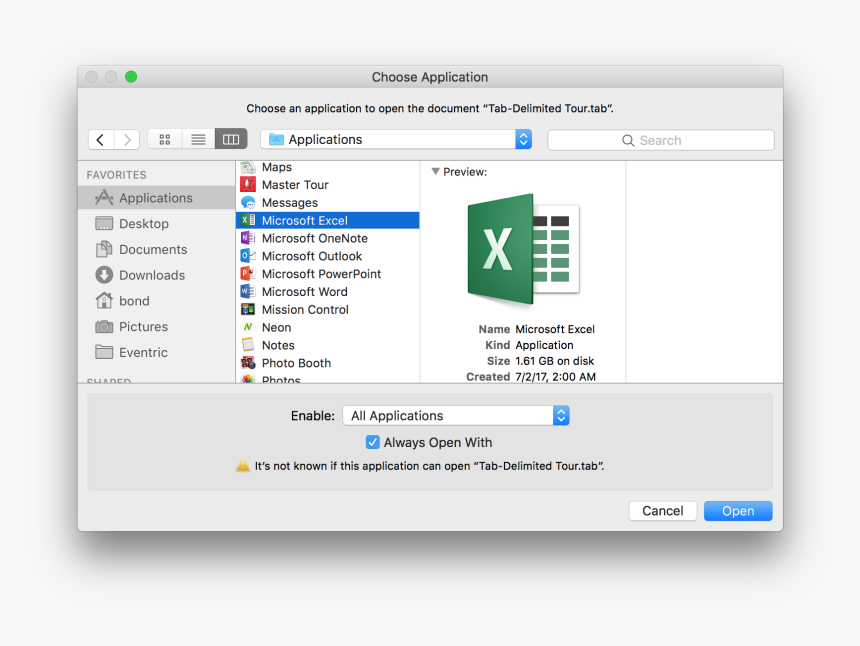860x646 pixels.
Task: Select Eventric in the sidebar
Action: [156, 352]
